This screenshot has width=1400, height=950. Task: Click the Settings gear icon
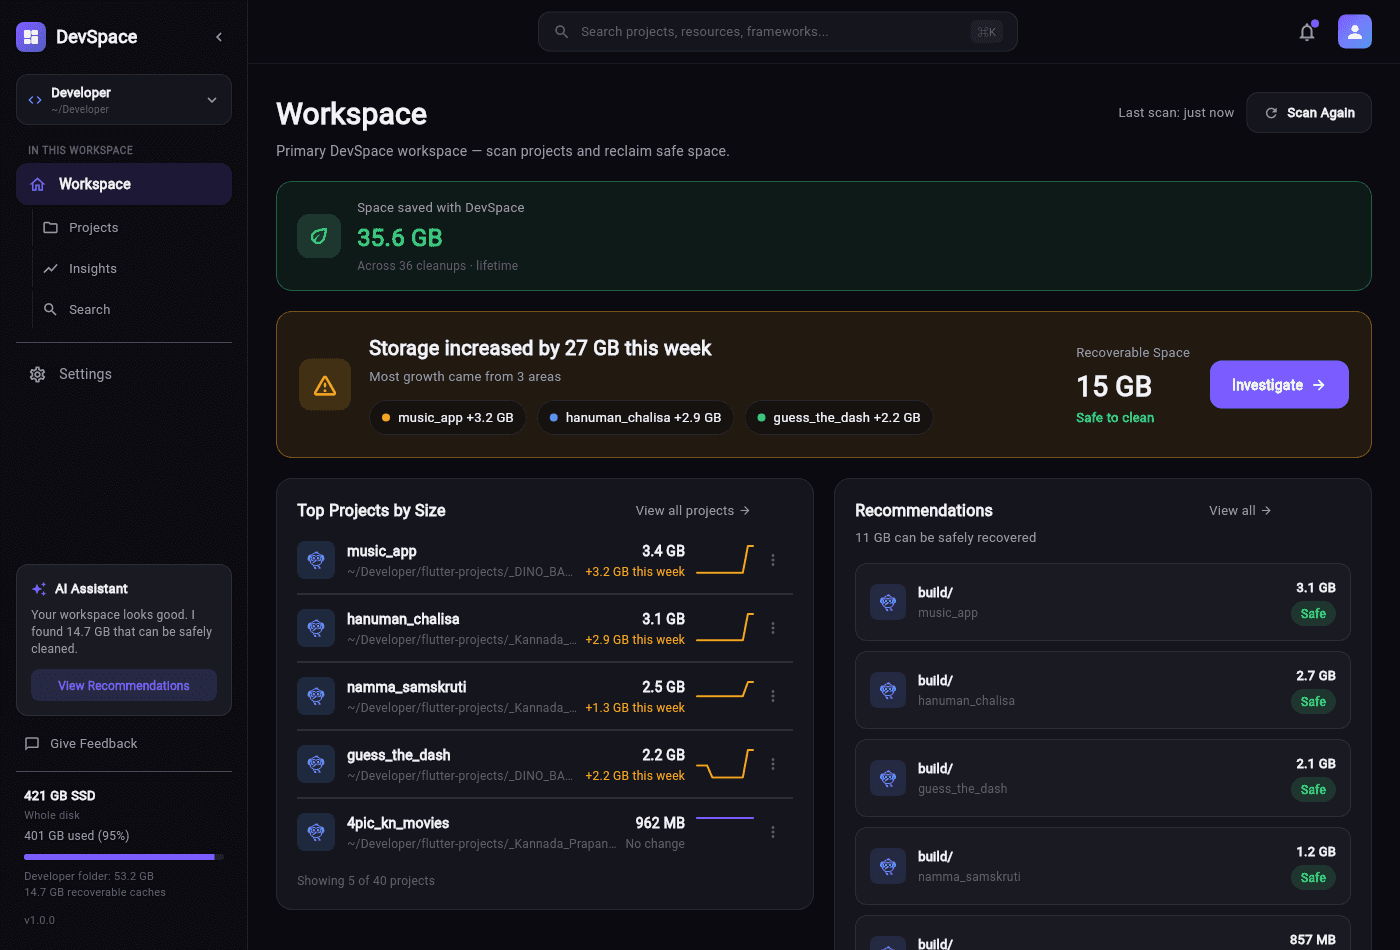[38, 374]
